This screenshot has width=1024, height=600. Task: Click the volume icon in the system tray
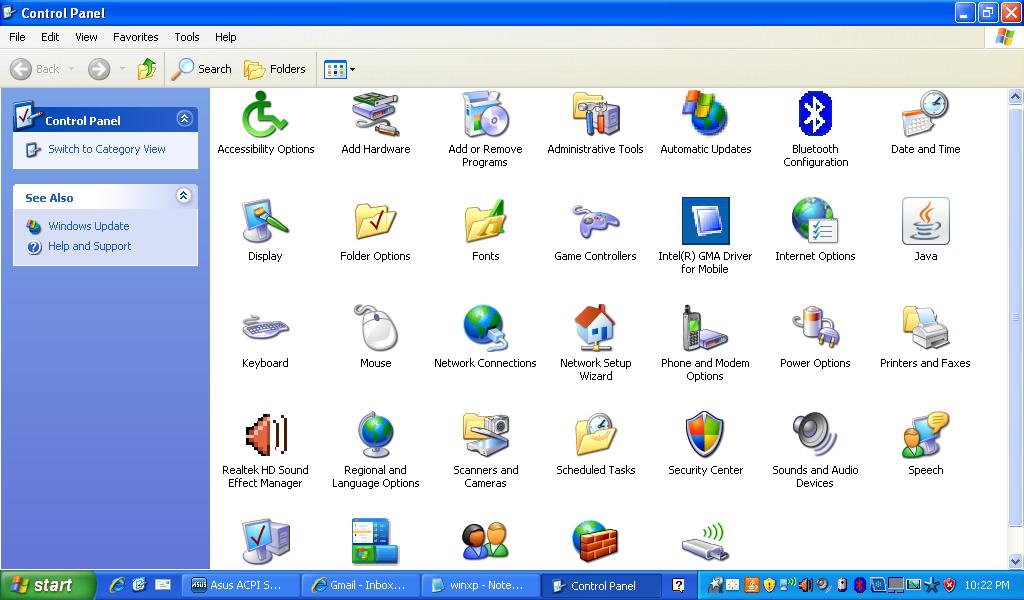[805, 586]
